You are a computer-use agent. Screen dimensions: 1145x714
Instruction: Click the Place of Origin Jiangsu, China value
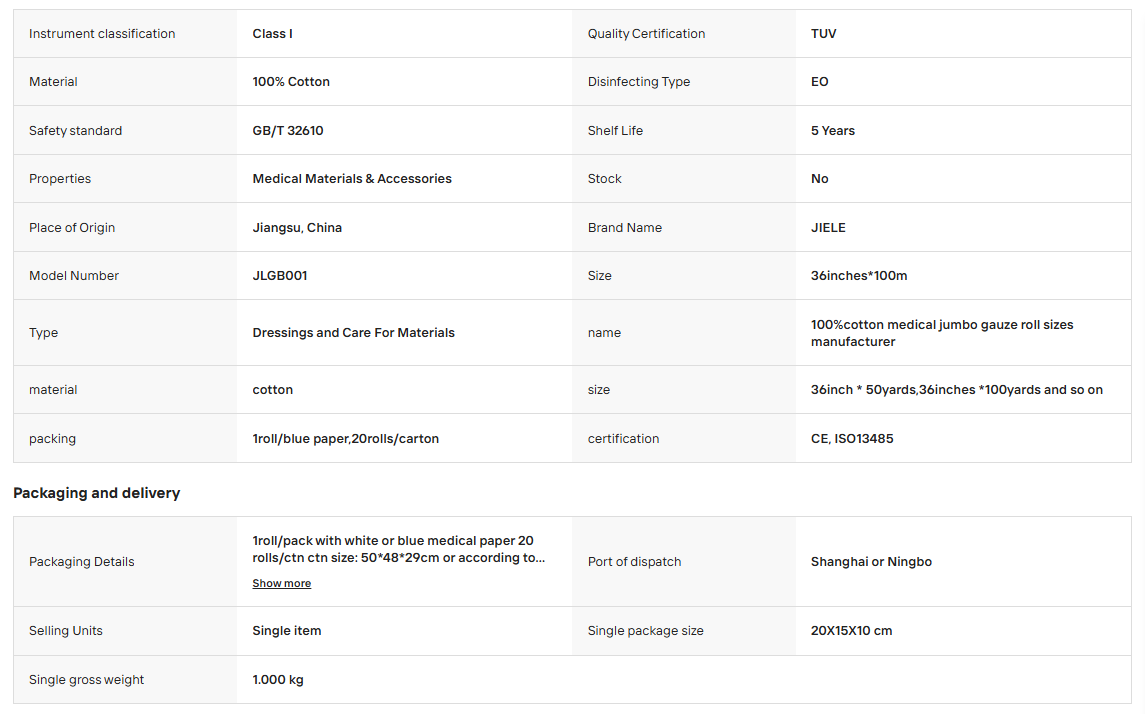tap(296, 227)
